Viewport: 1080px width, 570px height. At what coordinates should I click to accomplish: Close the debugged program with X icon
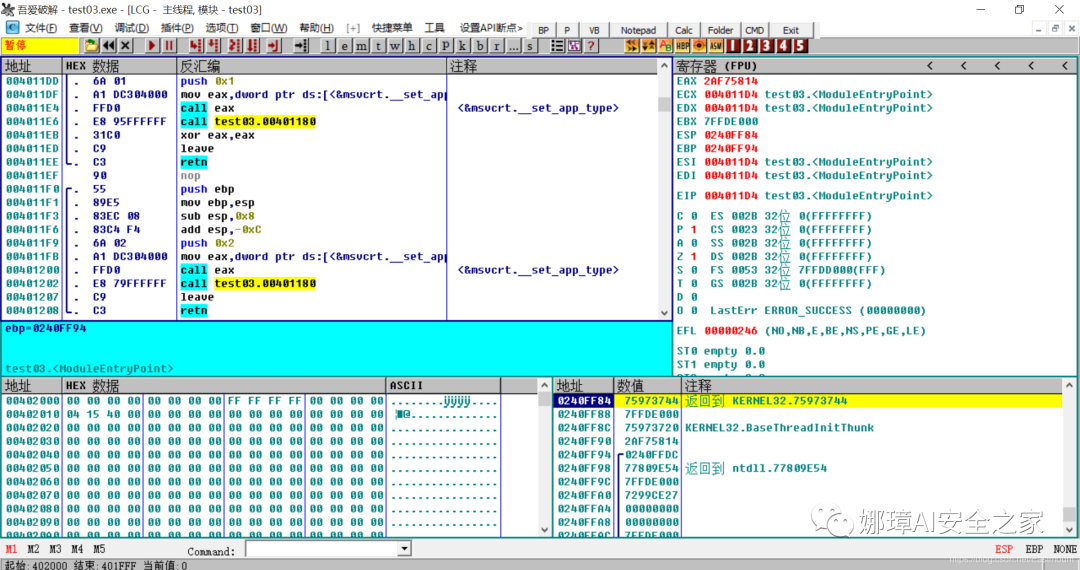click(x=125, y=45)
